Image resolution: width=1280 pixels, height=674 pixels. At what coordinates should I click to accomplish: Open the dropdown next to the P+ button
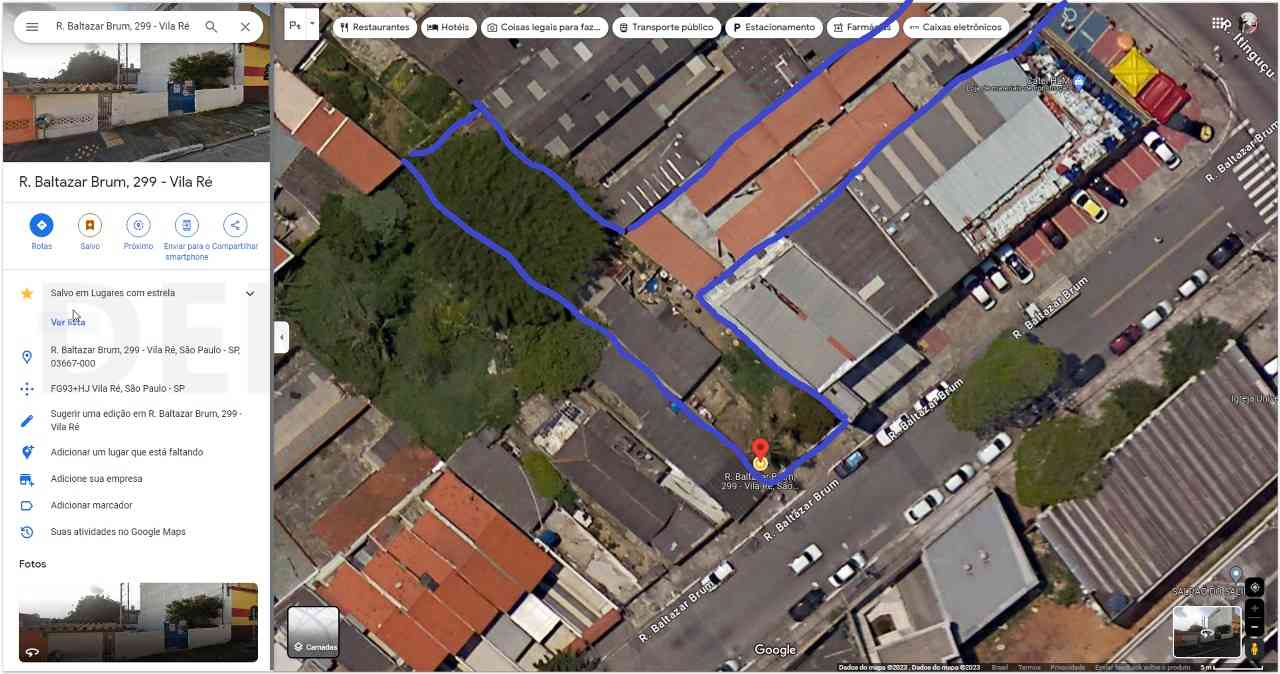click(312, 23)
